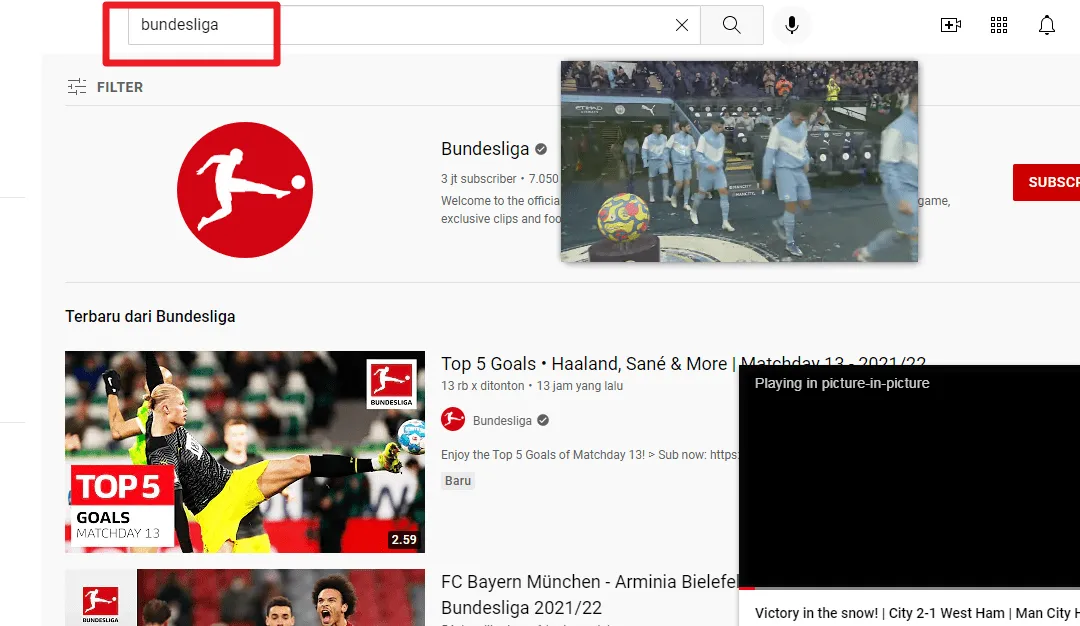Play the FC Bayern München video thumbnail

coord(245,598)
